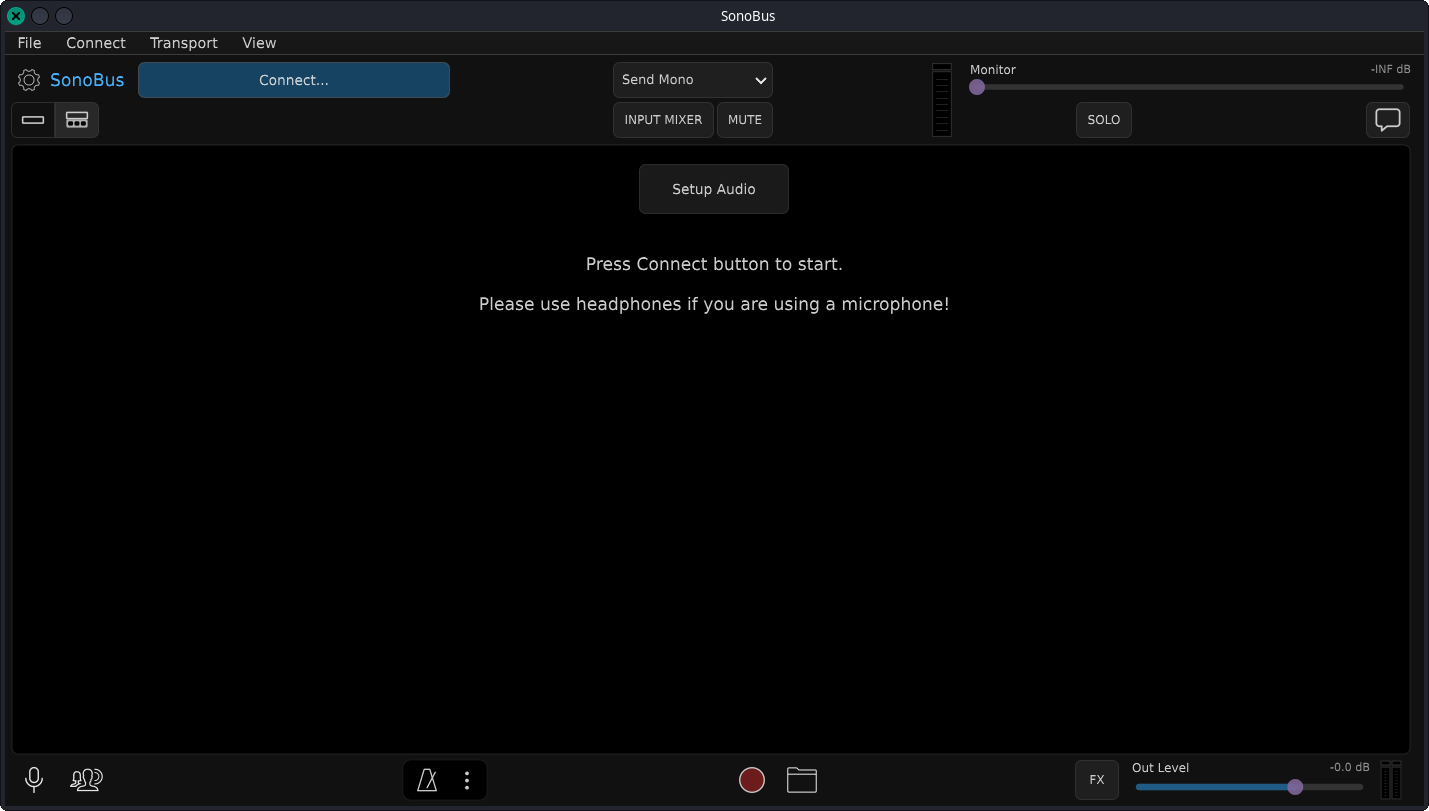Click the SonoBus title label
The width and height of the screenshot is (1429, 811).
[87, 80]
